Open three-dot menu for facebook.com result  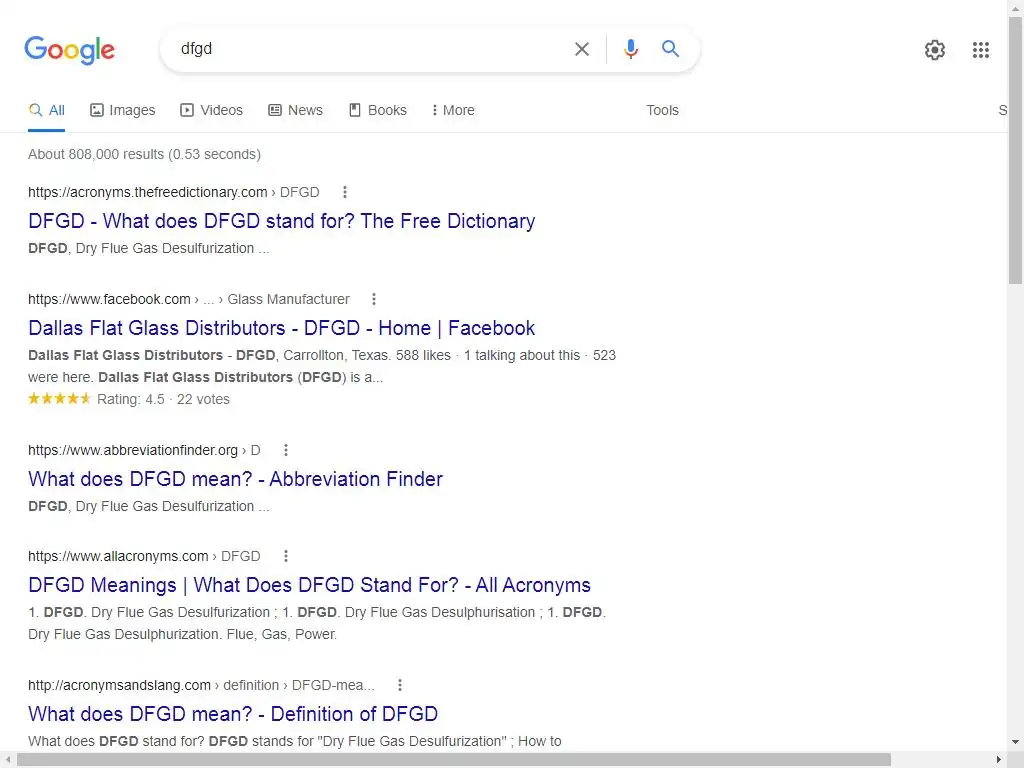pos(374,299)
